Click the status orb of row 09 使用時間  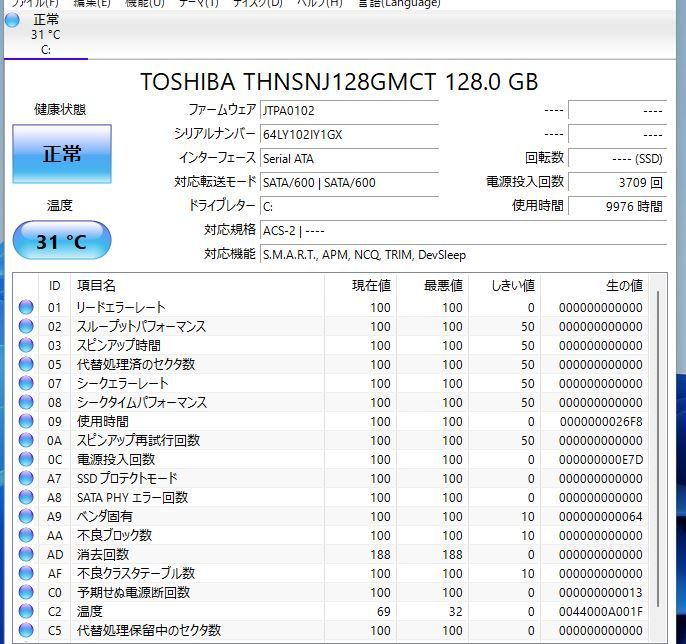tap(26, 421)
